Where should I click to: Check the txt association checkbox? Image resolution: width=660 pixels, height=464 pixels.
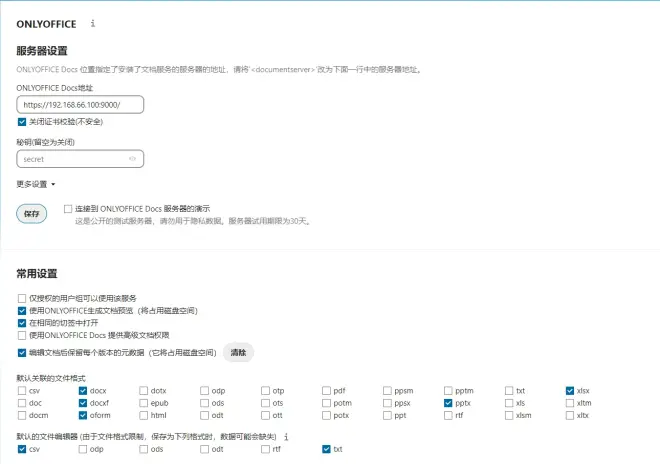click(x=509, y=391)
